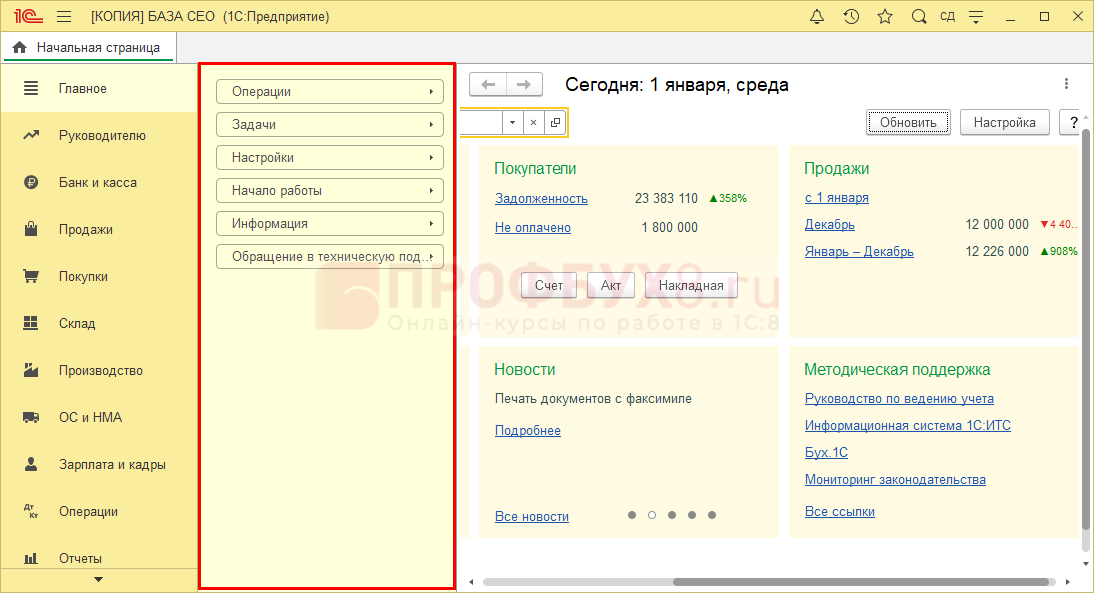1094x593 pixels.
Task: Open search with magnifier icon
Action: point(918,17)
